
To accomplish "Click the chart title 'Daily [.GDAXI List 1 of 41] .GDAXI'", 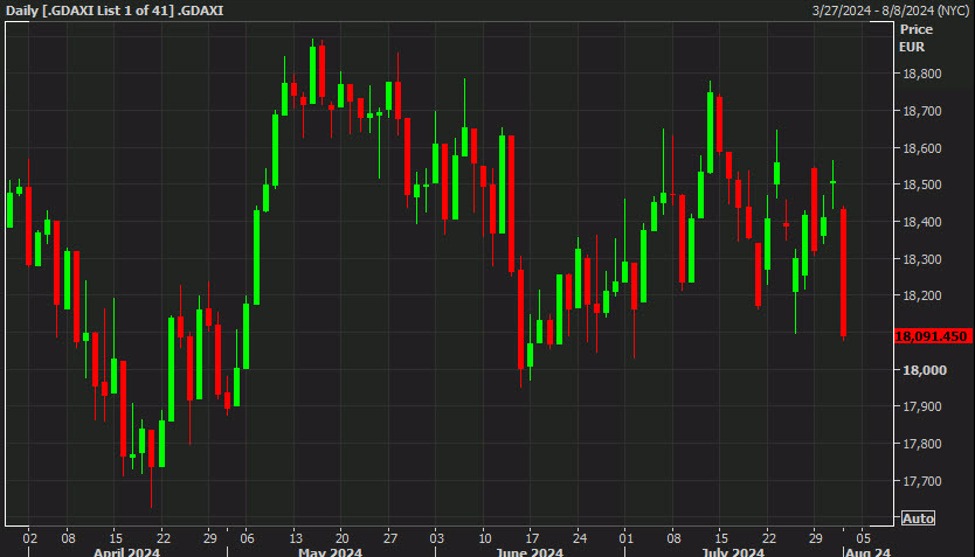I will 114,10.
